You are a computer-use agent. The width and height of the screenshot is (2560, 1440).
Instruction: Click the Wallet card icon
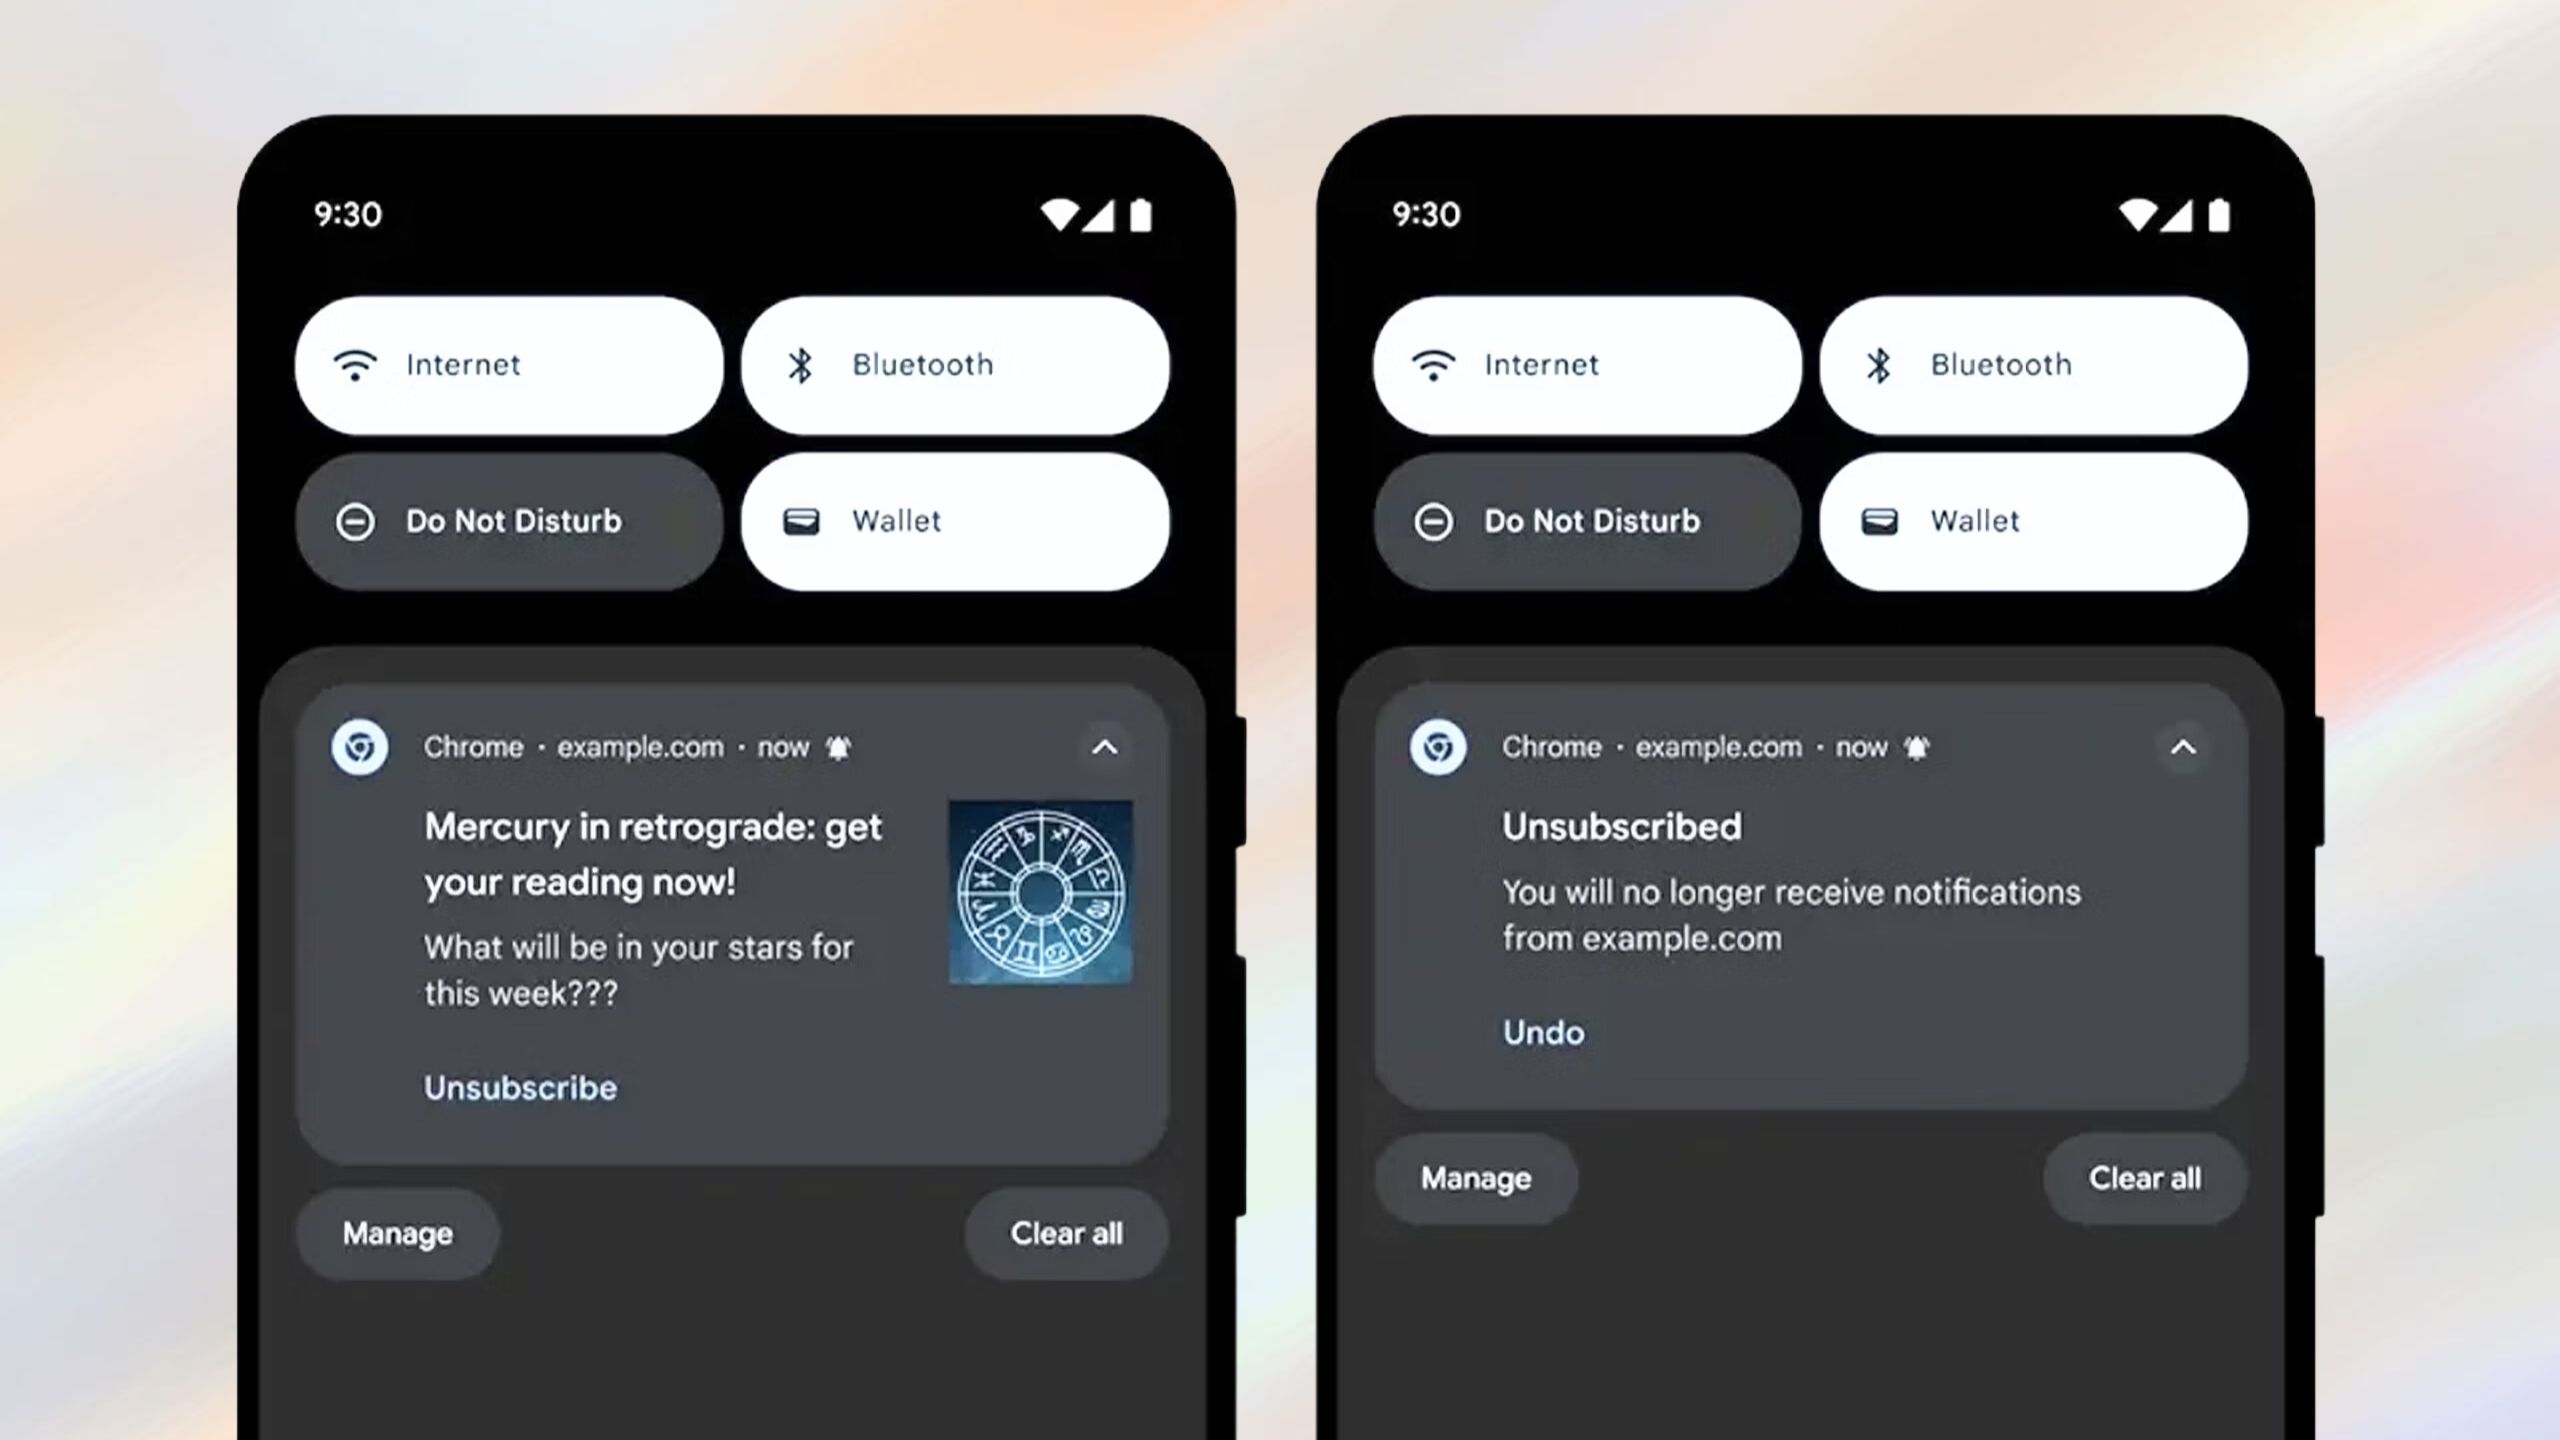[x=800, y=520]
